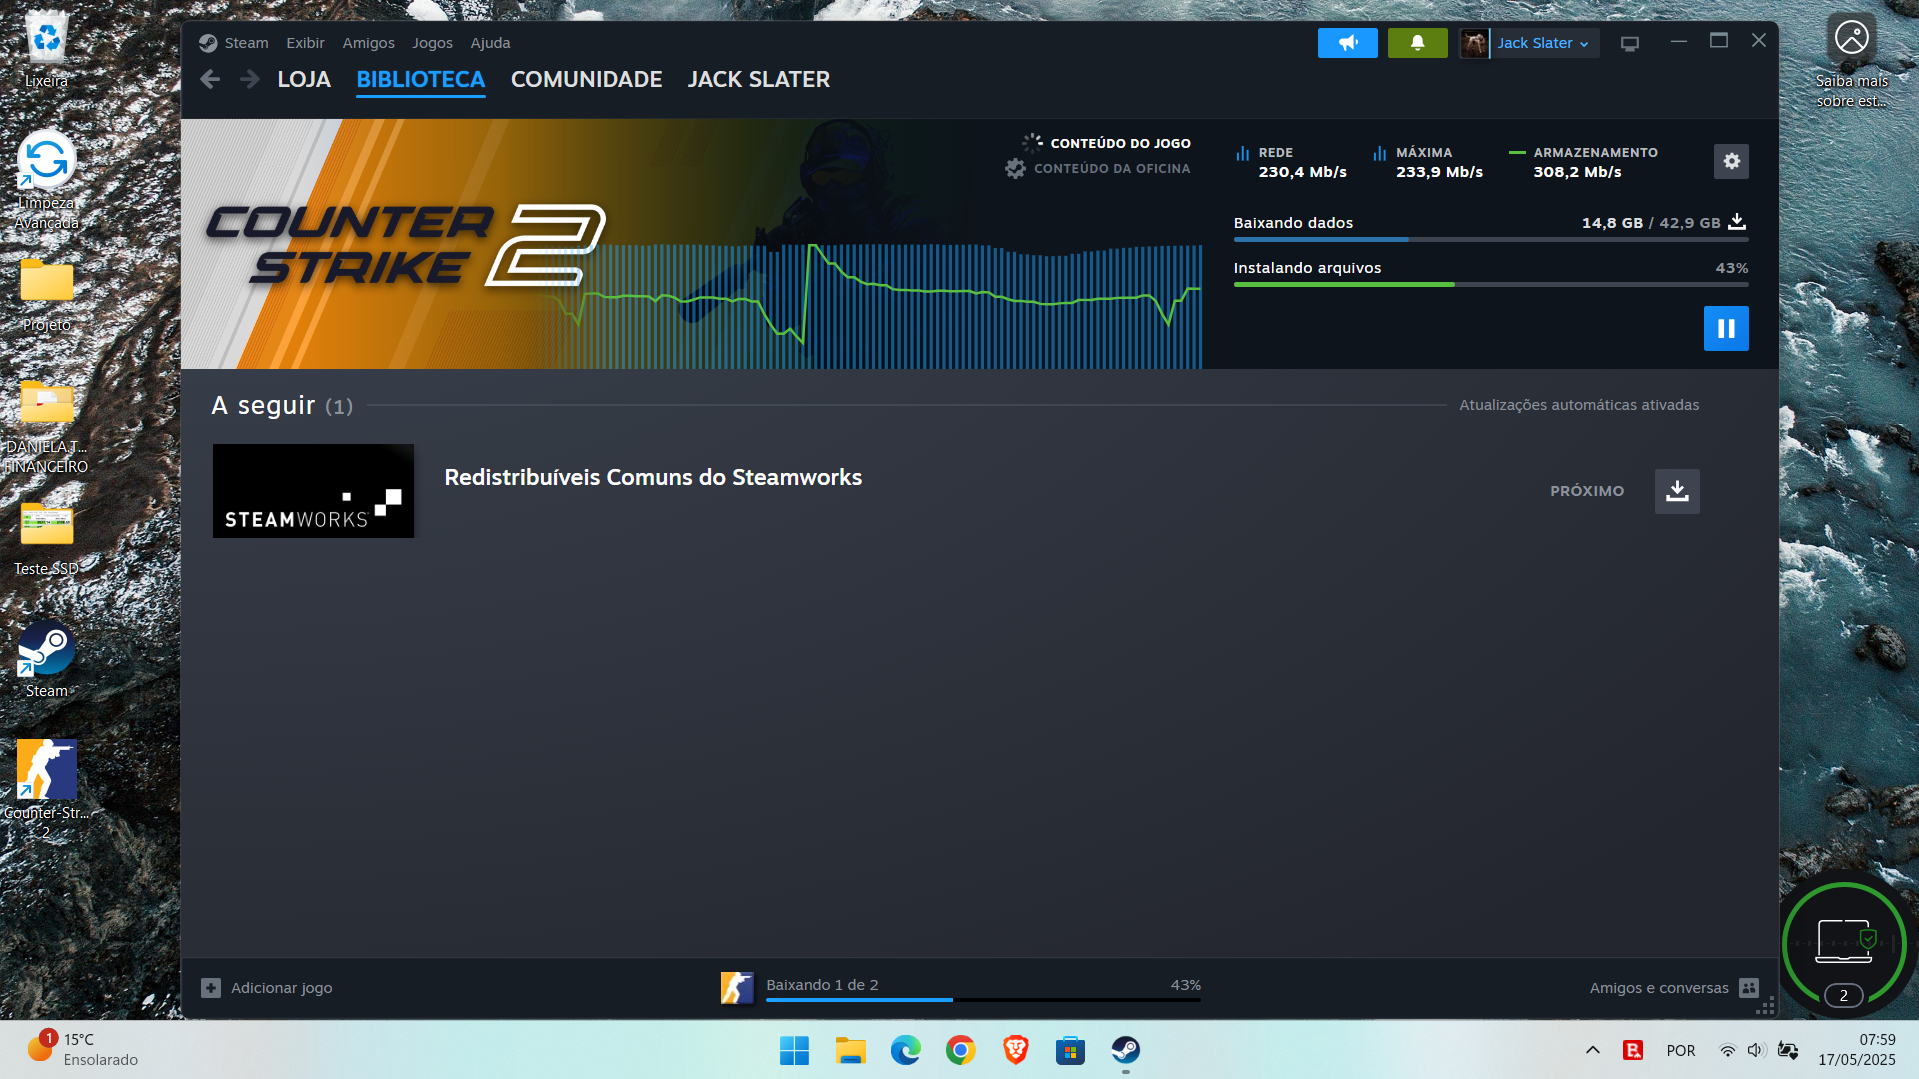Screen dimensions: 1919x1079
Task: Open the Windows Start menu
Action: click(794, 1050)
